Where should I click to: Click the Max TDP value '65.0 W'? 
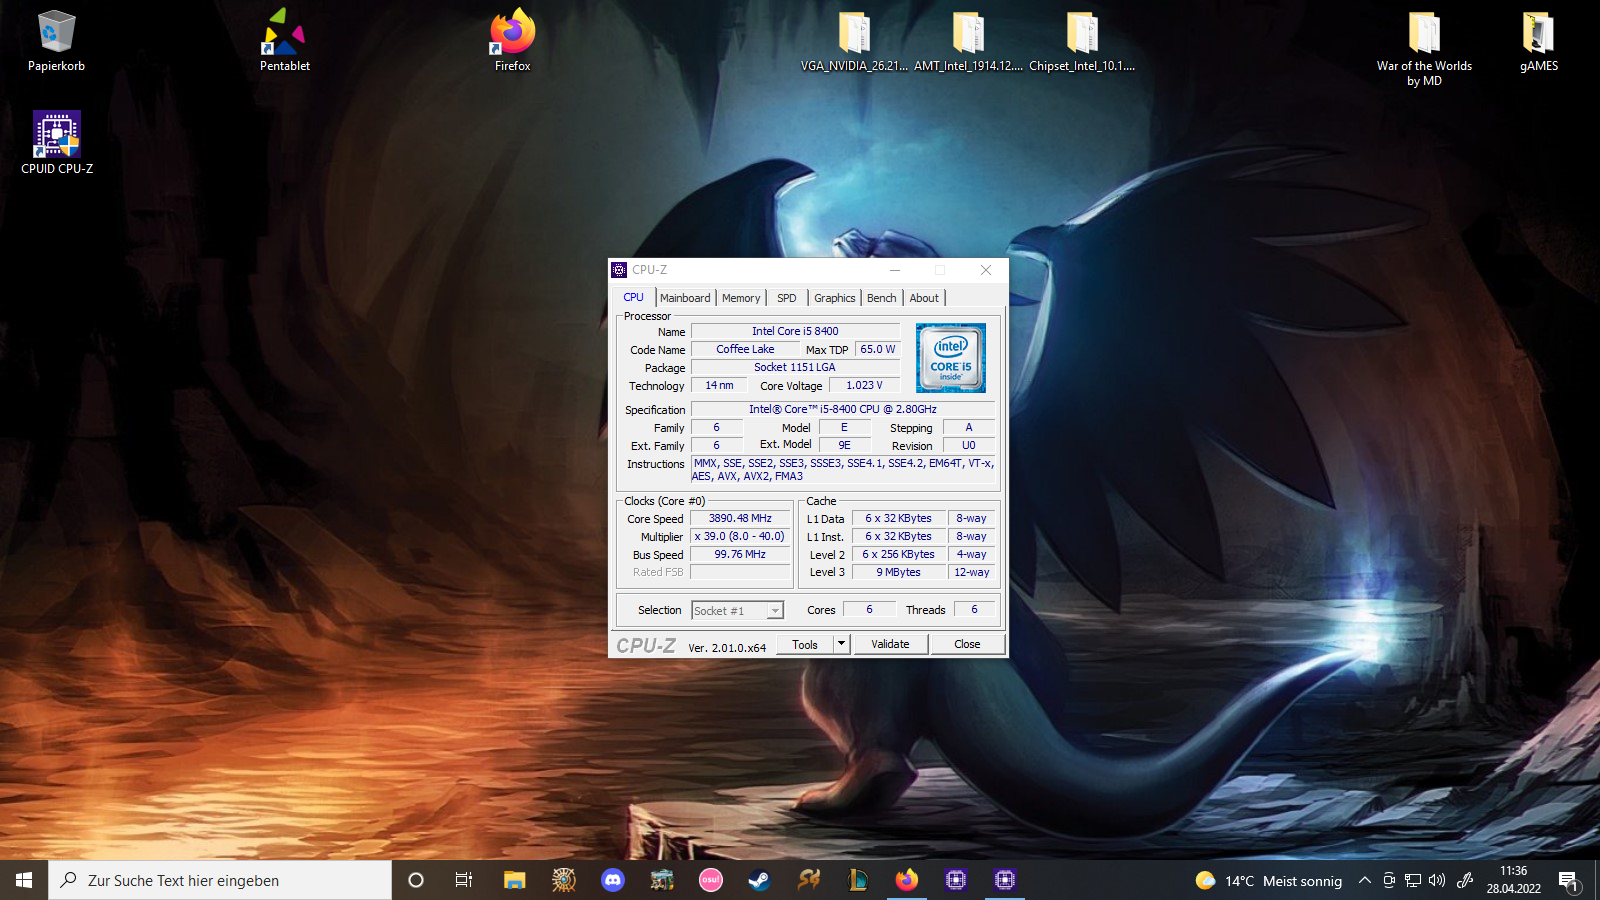878,349
